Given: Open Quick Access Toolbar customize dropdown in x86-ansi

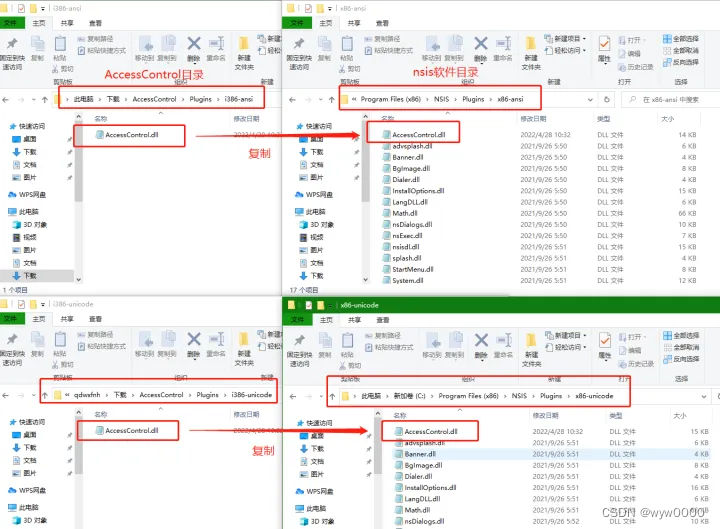Looking at the screenshot, I should [329, 8].
